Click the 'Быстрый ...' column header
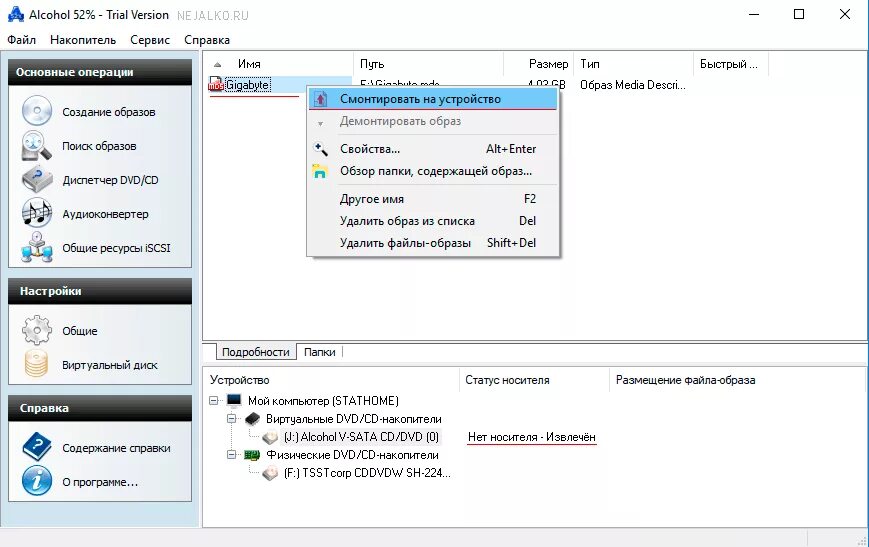This screenshot has height=547, width=869. click(x=731, y=64)
